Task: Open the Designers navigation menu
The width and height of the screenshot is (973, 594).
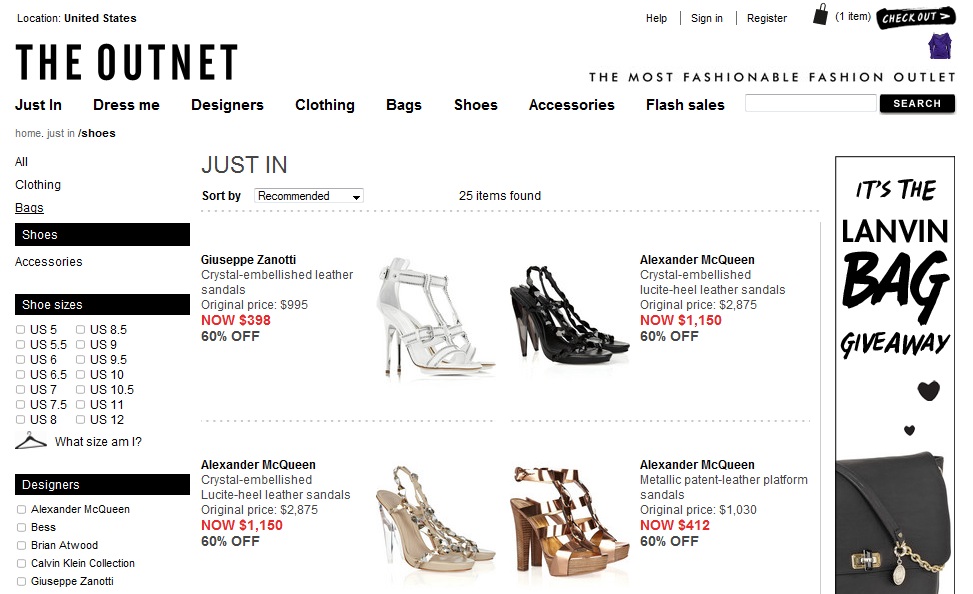Action: point(227,105)
